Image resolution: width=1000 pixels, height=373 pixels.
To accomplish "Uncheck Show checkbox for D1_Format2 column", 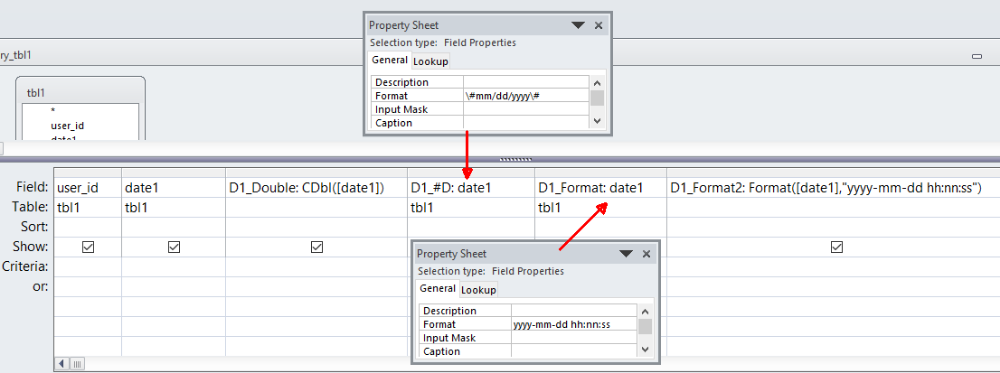I will 837,247.
